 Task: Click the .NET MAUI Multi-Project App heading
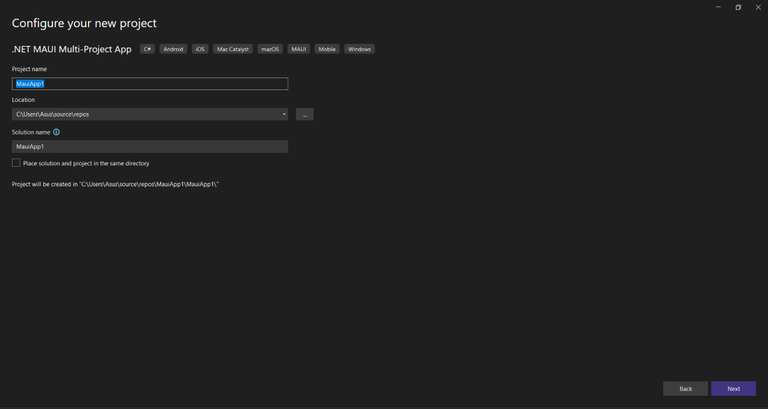72,49
